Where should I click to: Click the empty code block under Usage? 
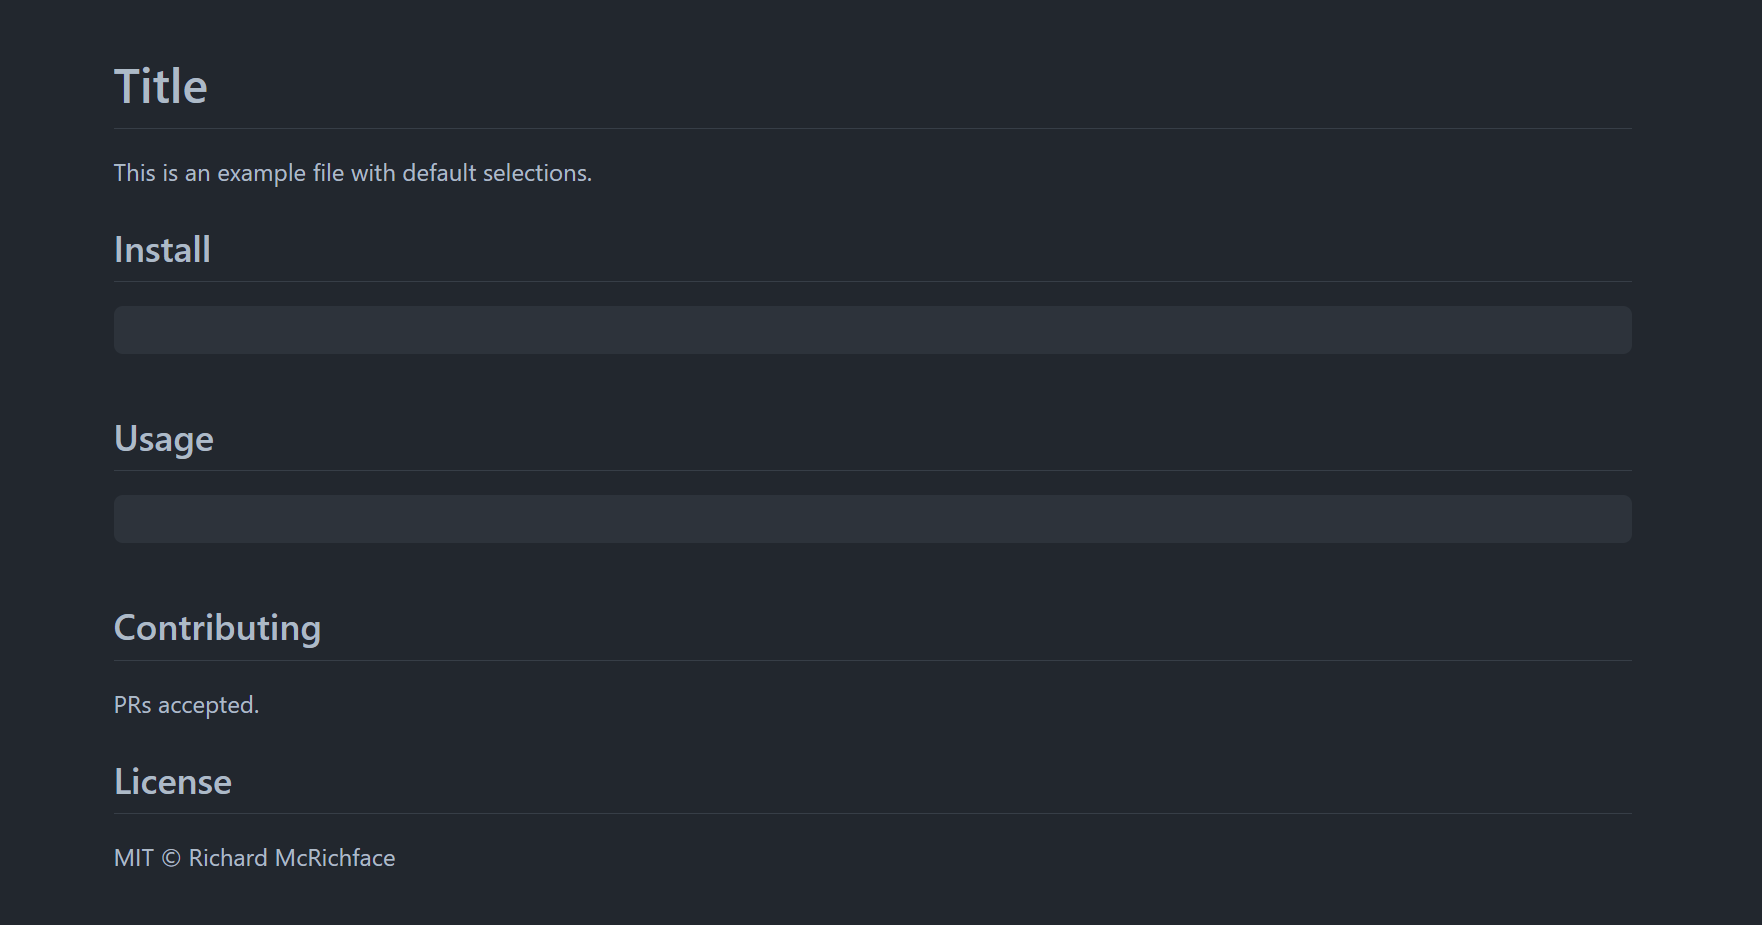[x=872, y=519]
